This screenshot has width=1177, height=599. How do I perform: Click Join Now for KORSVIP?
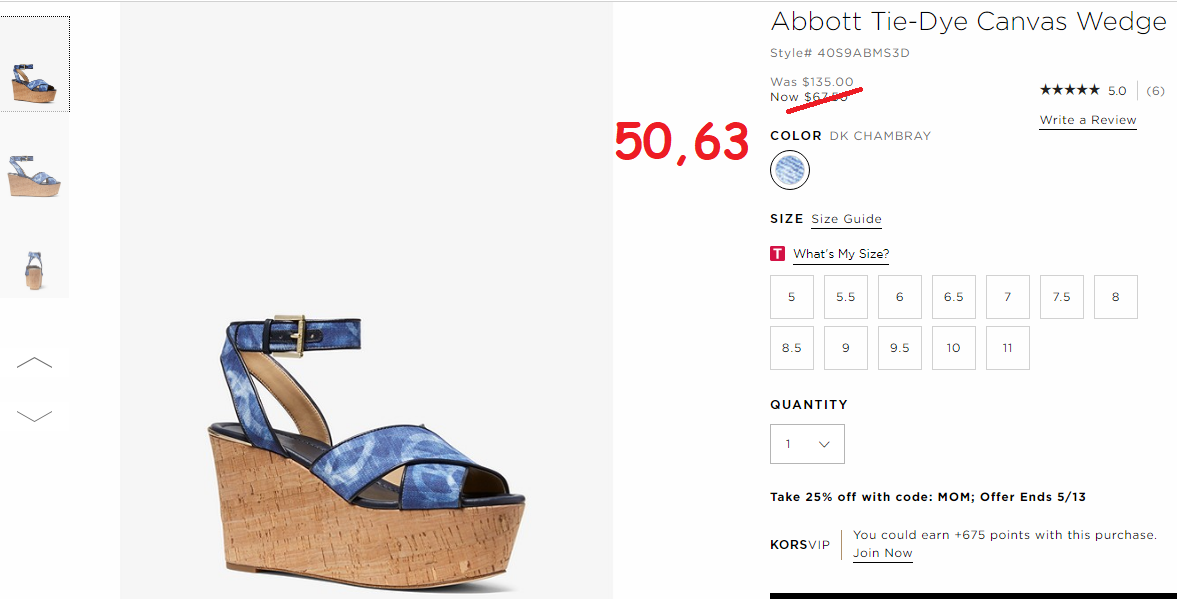[x=883, y=553]
